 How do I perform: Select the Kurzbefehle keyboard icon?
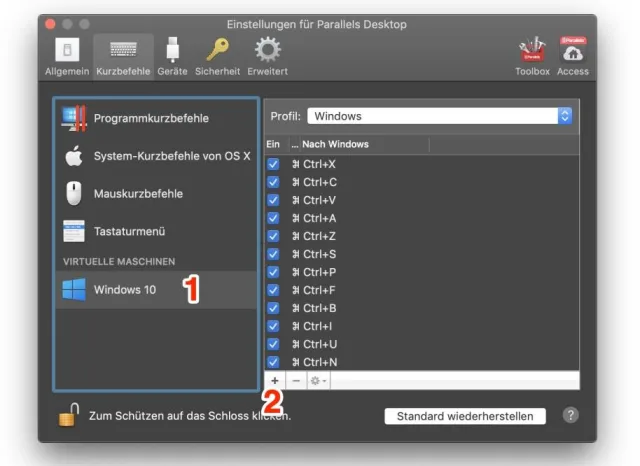pyautogui.click(x=123, y=50)
